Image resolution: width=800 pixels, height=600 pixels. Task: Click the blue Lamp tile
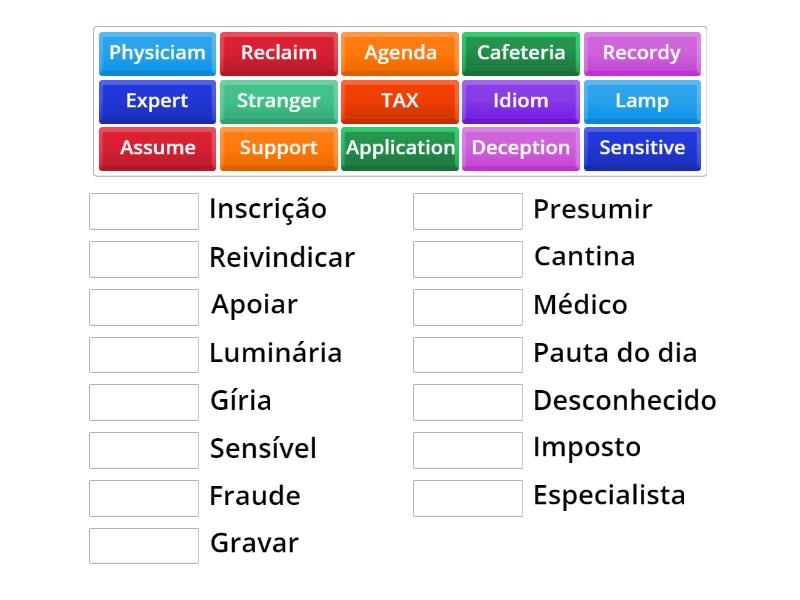(x=642, y=101)
